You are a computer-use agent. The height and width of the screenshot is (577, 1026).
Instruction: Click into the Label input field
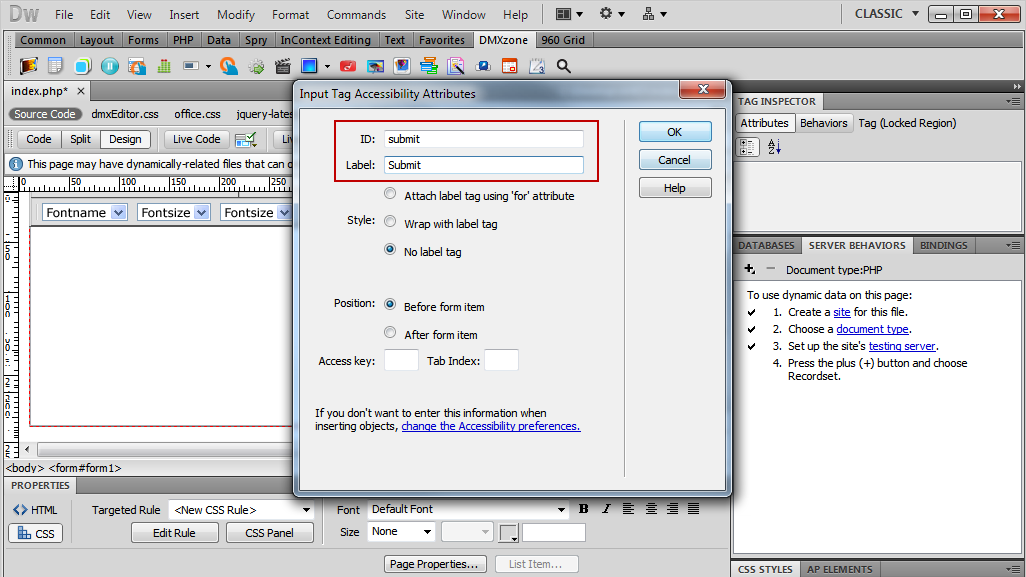pyautogui.click(x=484, y=165)
